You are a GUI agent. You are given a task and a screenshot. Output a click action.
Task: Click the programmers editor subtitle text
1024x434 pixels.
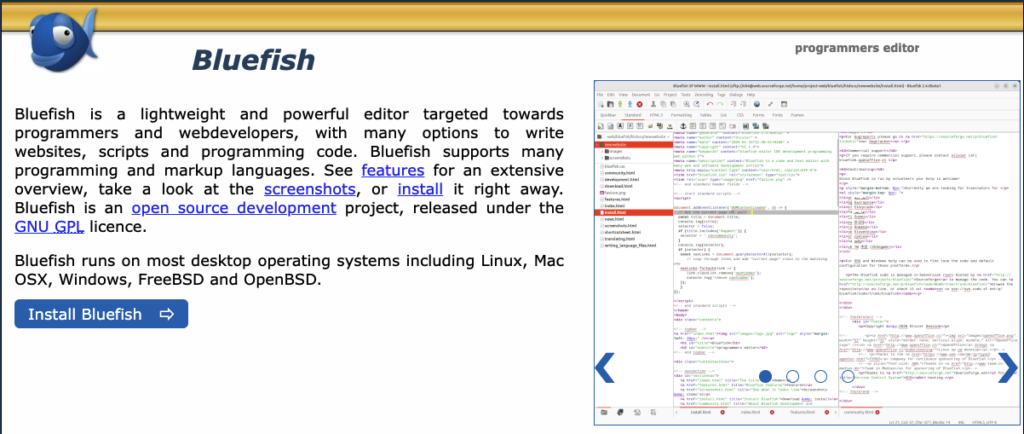click(857, 48)
